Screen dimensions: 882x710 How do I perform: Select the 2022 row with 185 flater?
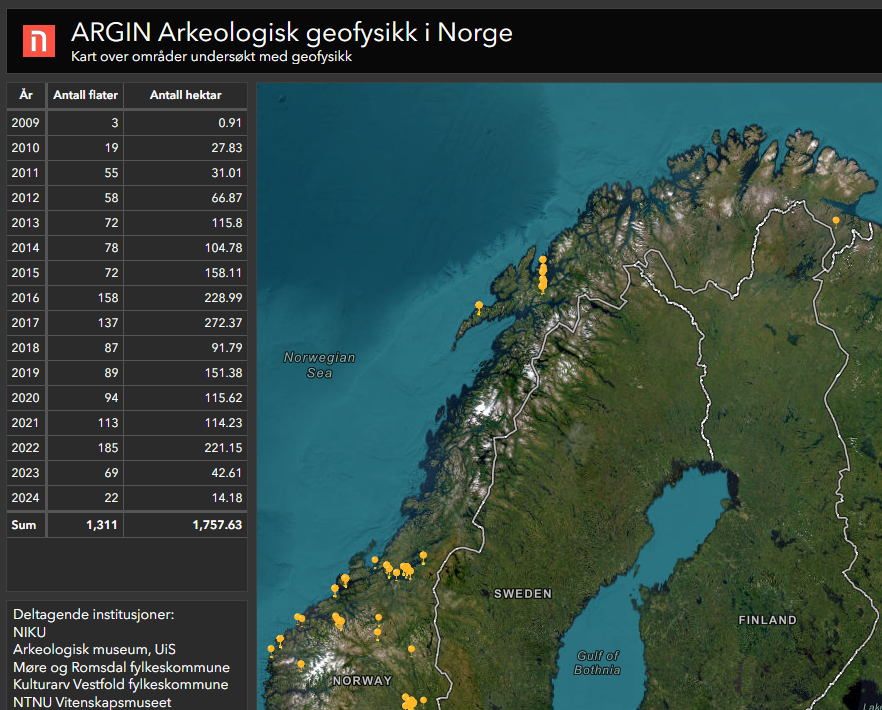click(x=126, y=447)
